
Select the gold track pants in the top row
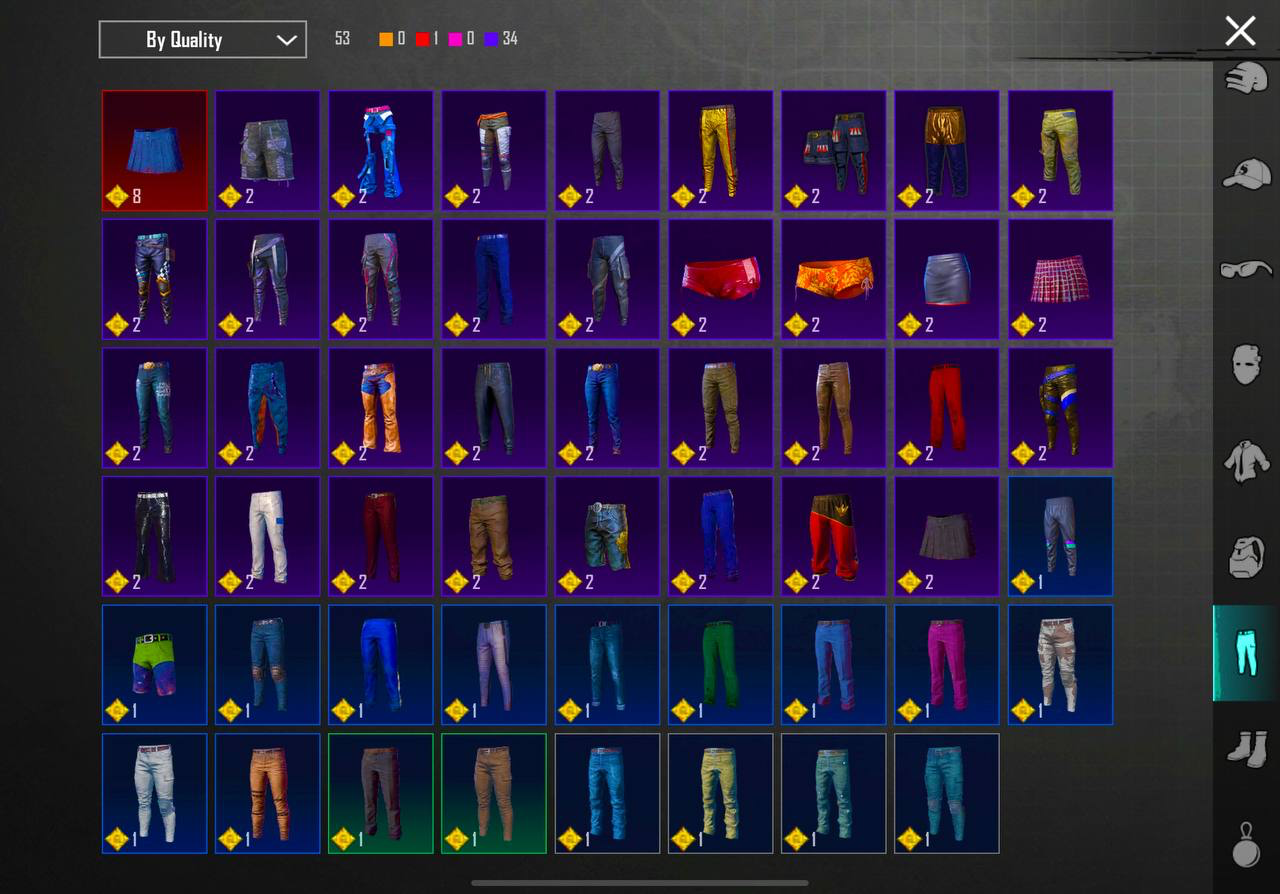click(720, 150)
